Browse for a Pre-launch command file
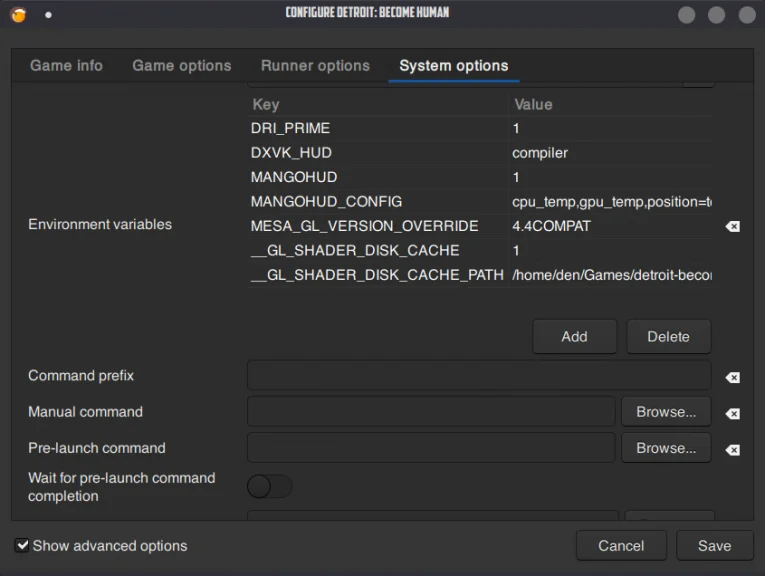 click(666, 448)
